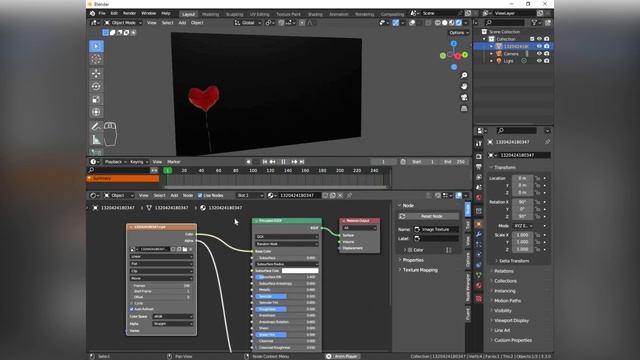Toggle the Auto Refresh checkbox in the Image Texture node

pos(132,309)
